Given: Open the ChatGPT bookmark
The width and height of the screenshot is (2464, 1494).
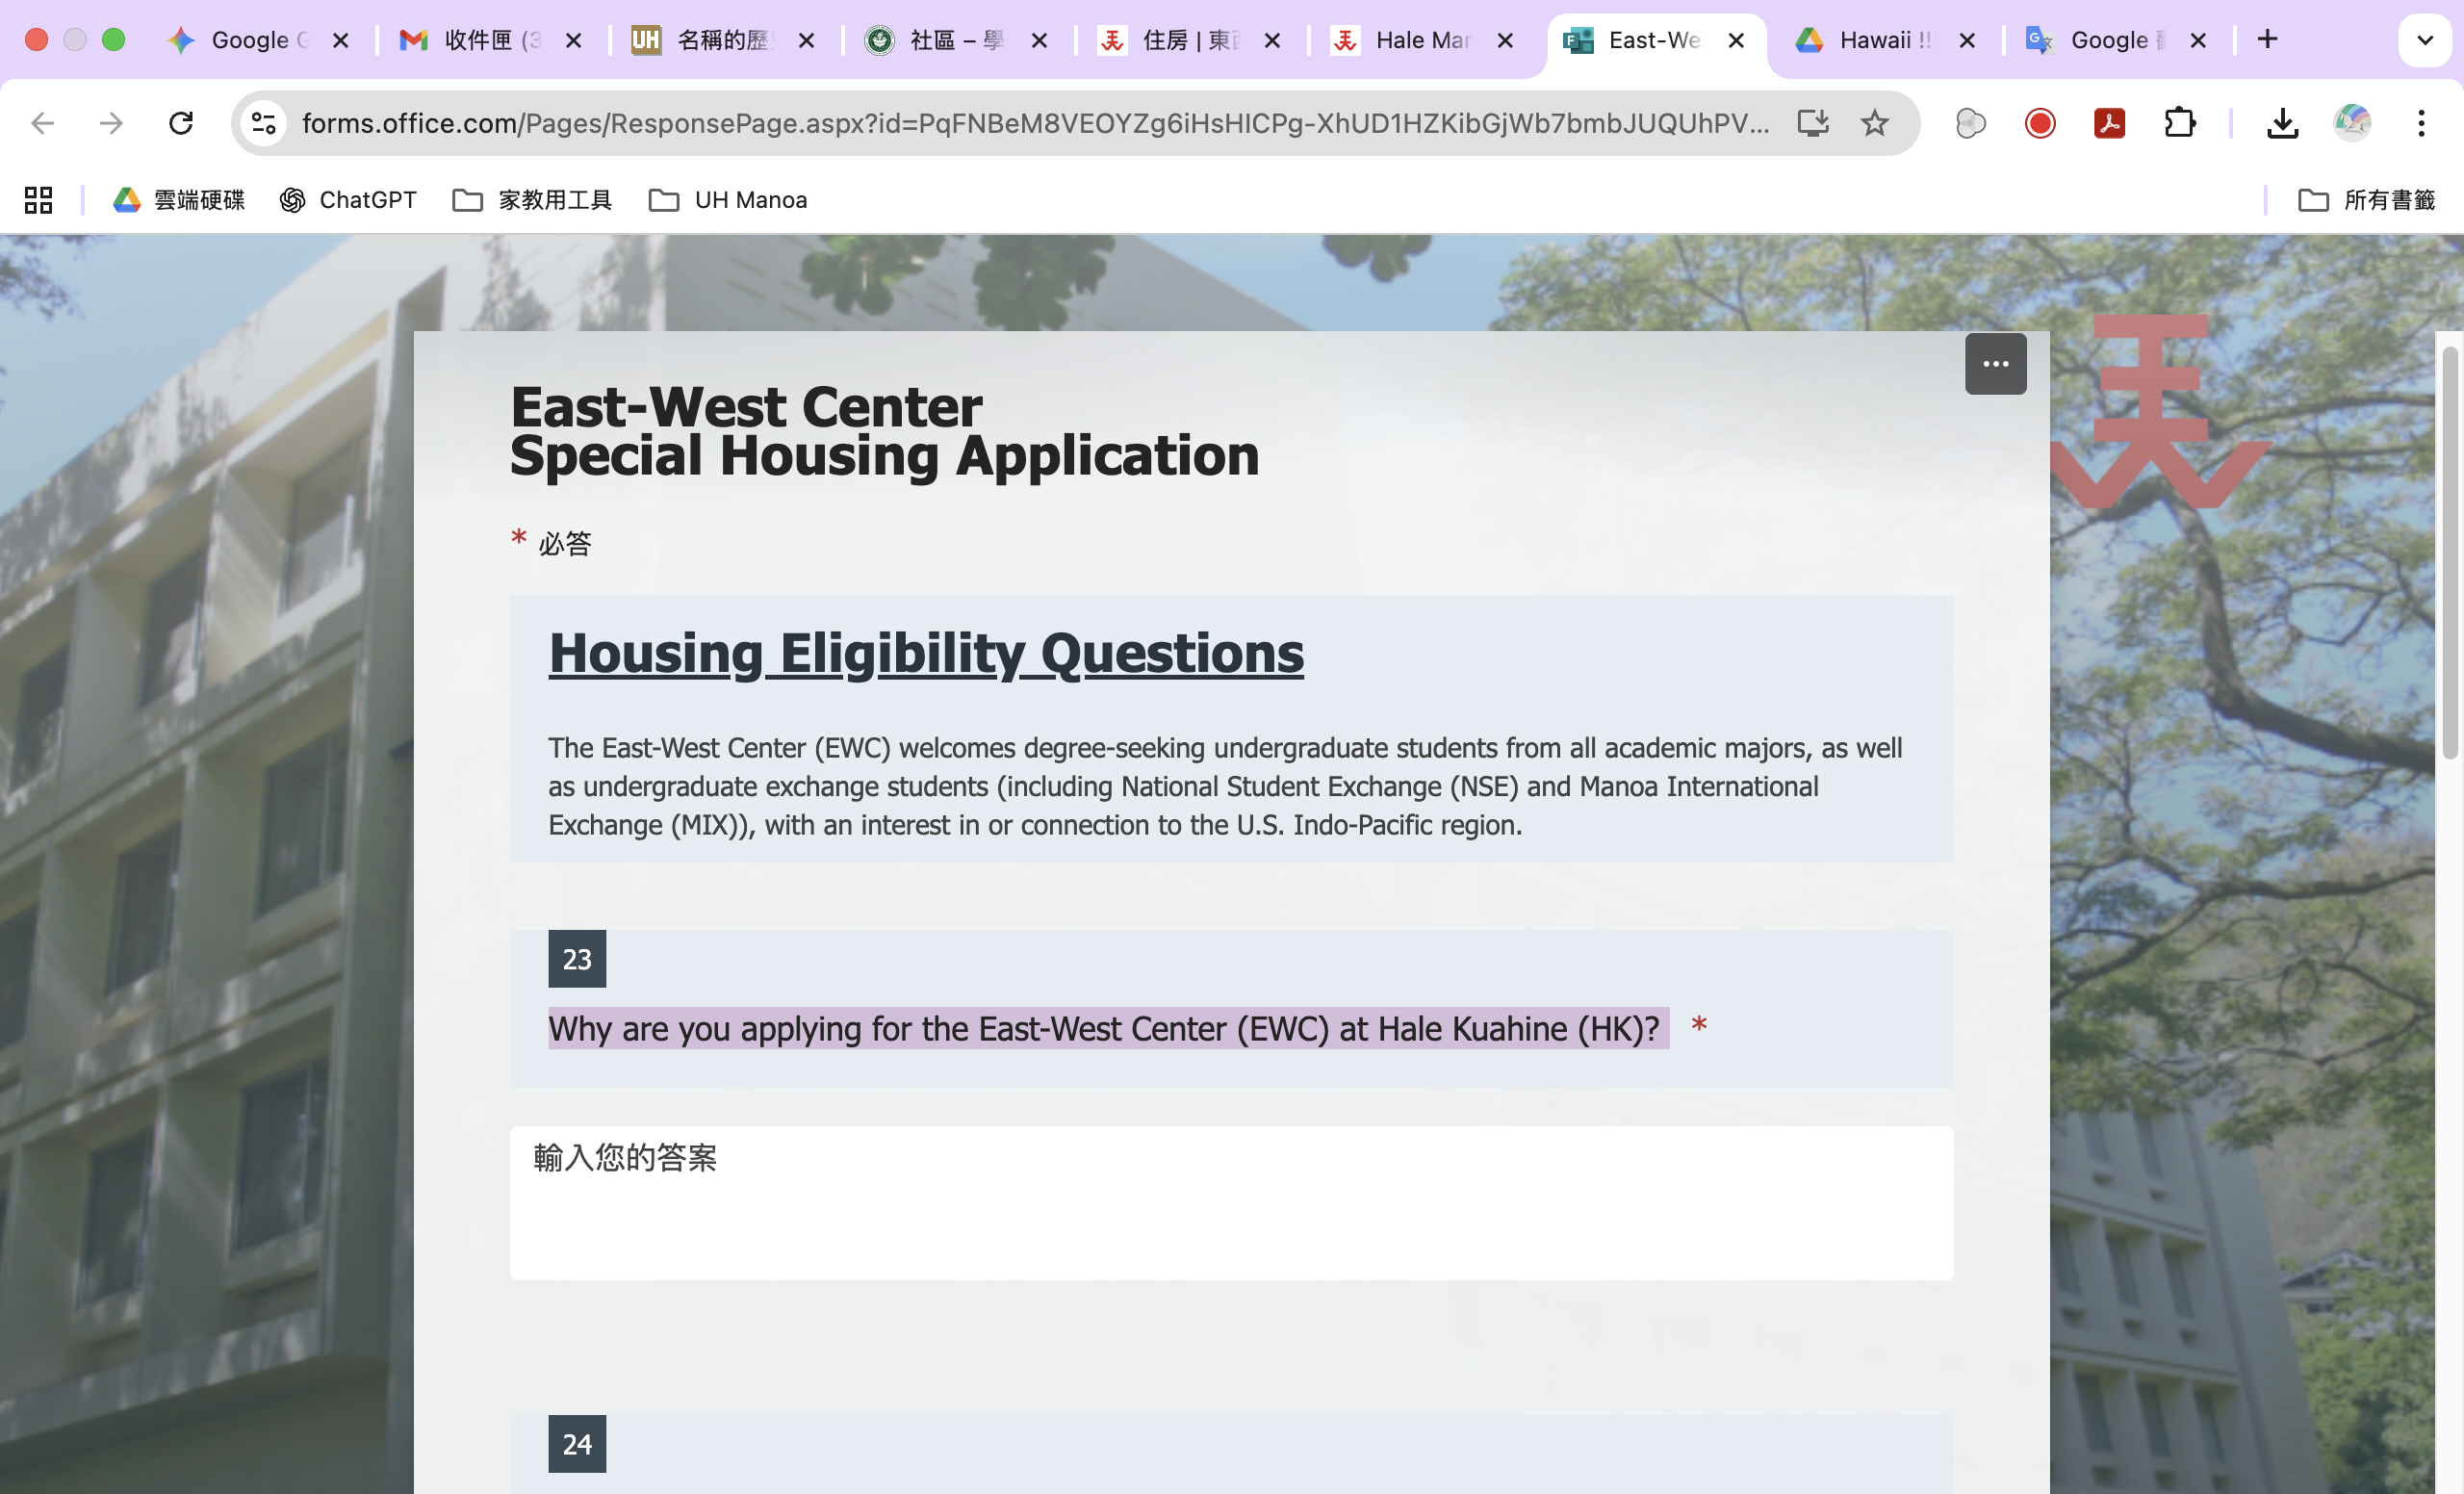Looking at the screenshot, I should [348, 200].
